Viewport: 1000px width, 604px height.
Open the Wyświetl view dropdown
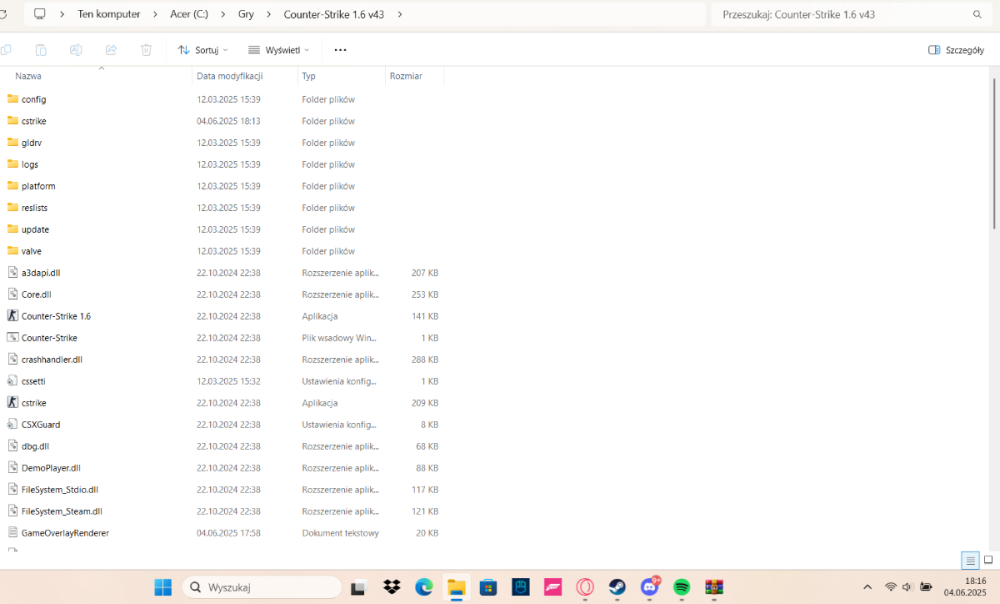pyautogui.click(x=279, y=50)
